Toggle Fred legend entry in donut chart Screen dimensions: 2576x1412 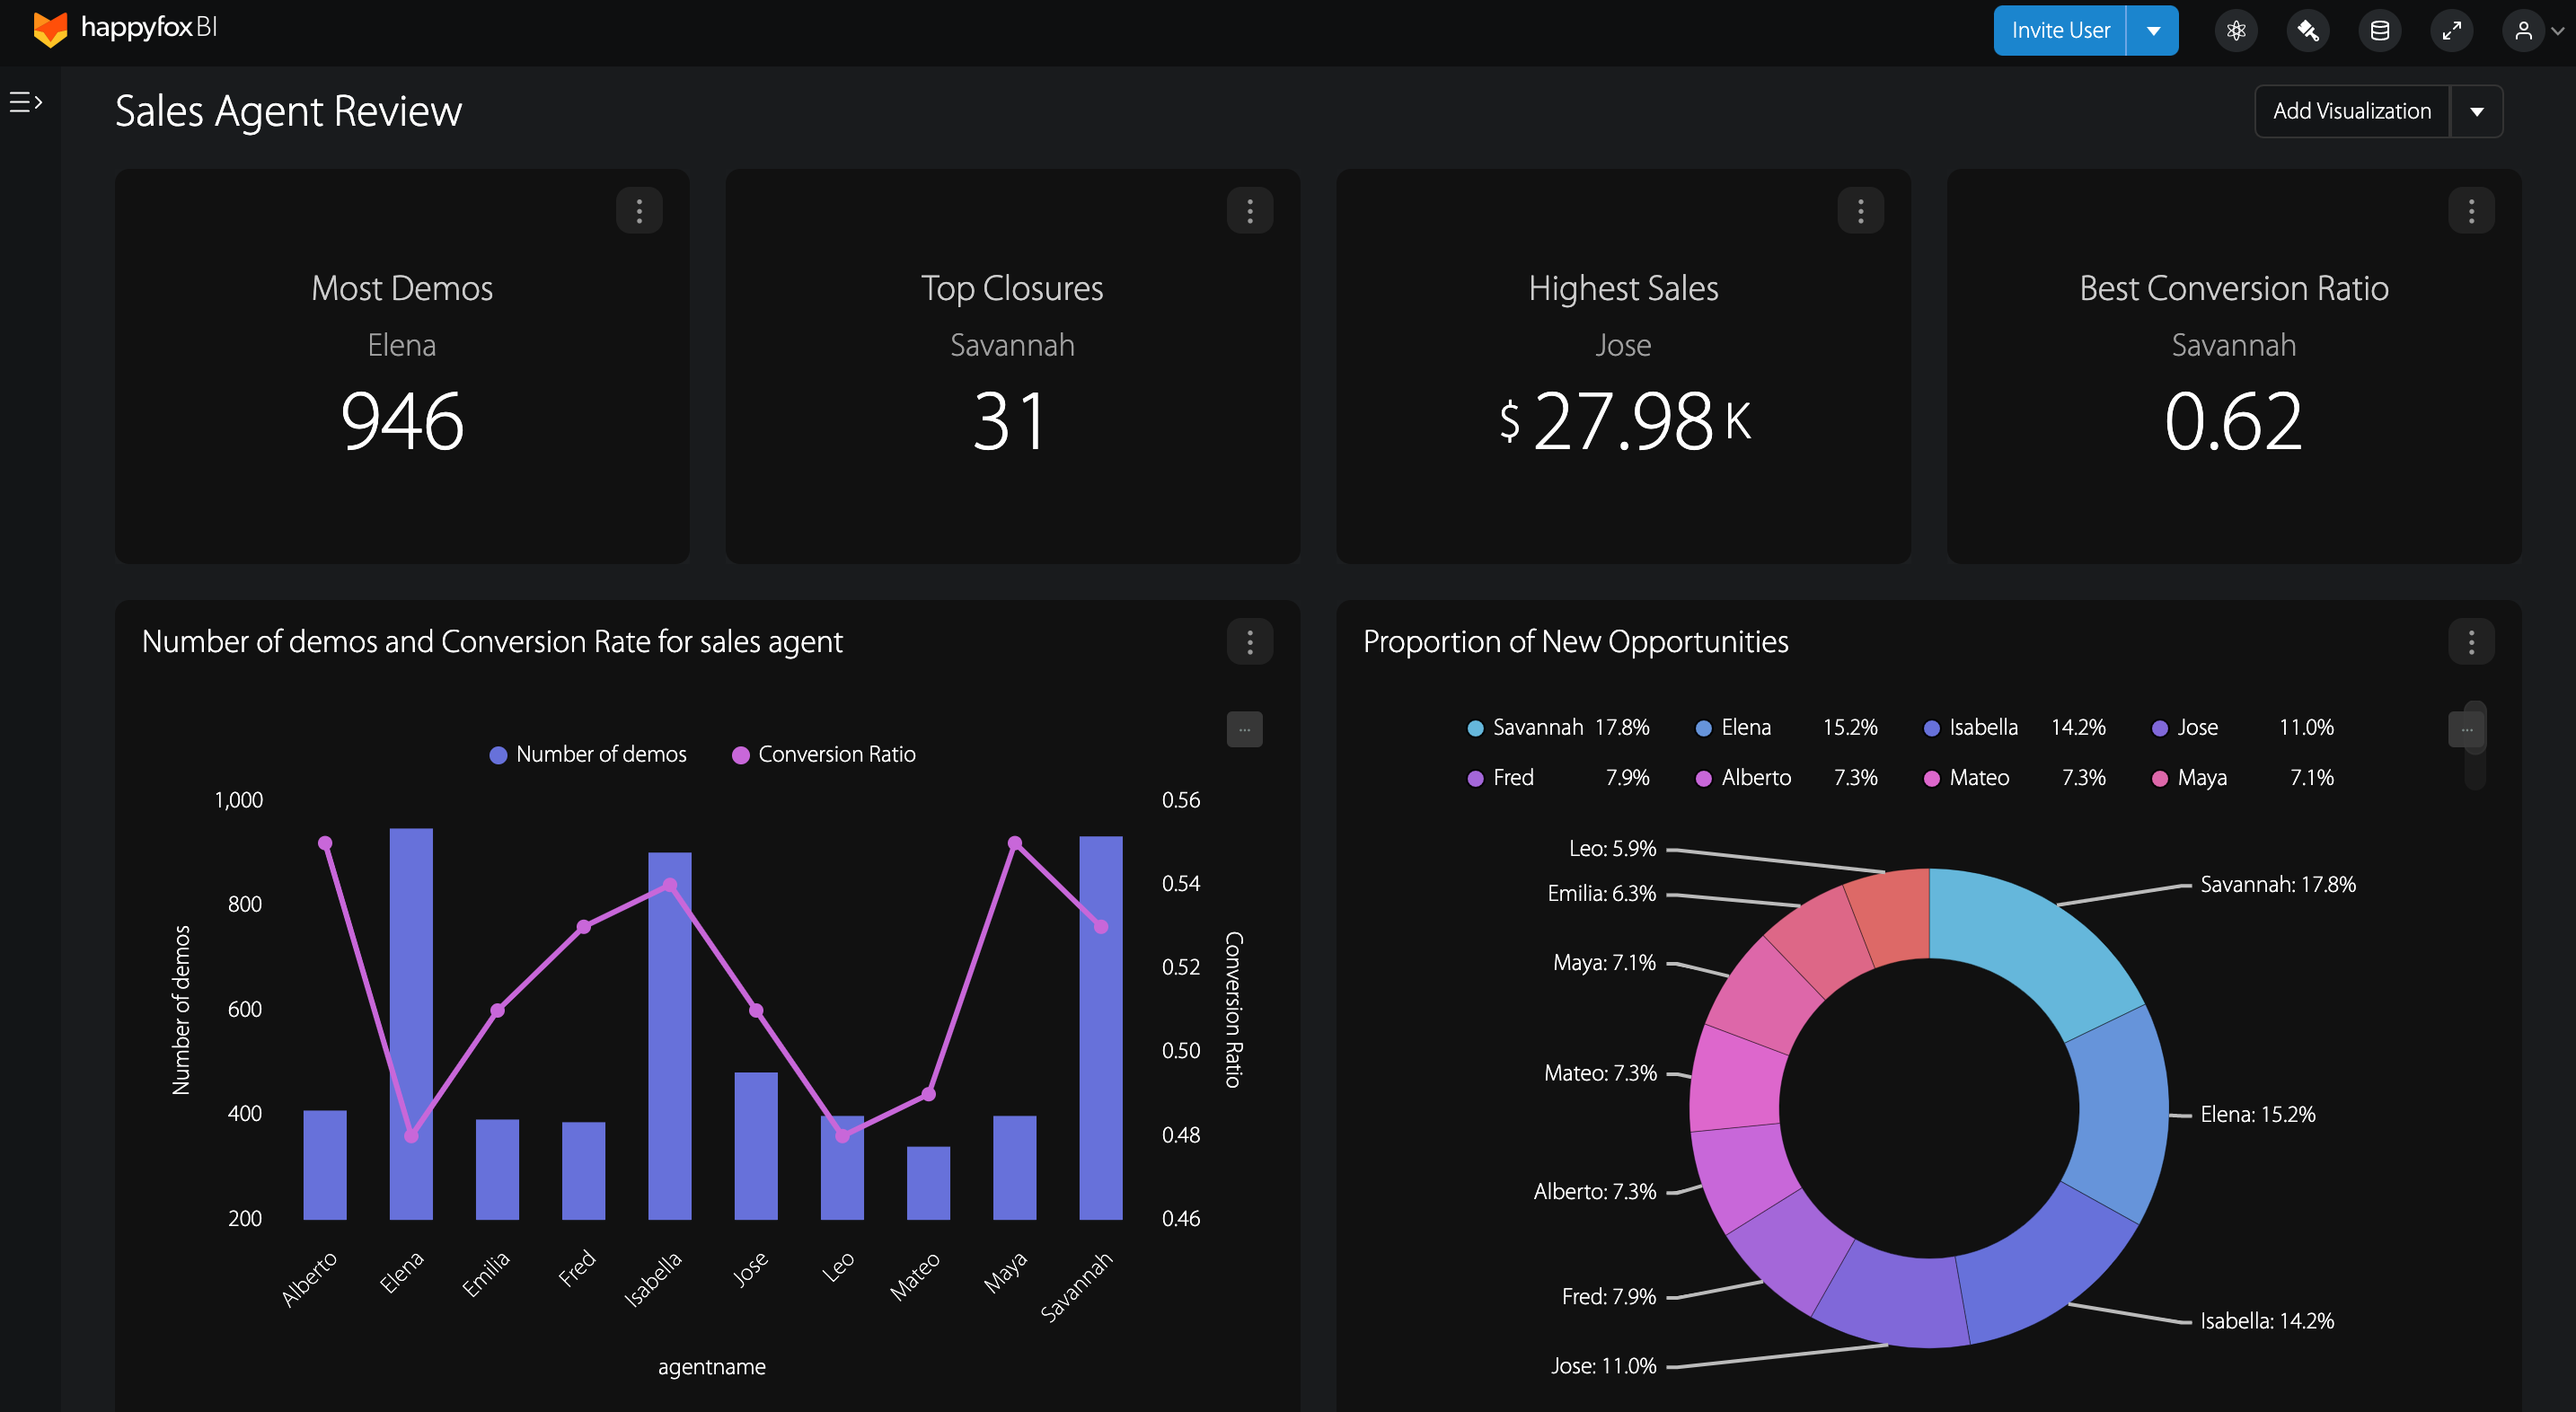tap(1558, 777)
